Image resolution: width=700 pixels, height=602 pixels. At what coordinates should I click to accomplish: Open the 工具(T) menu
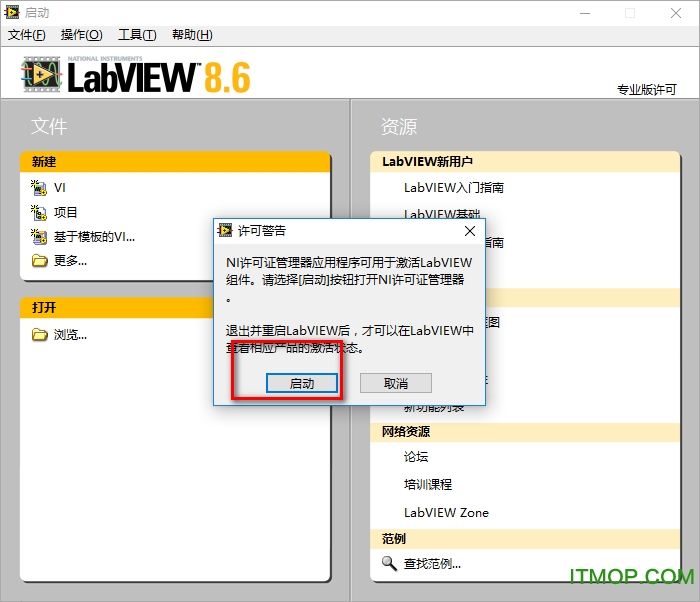(137, 35)
